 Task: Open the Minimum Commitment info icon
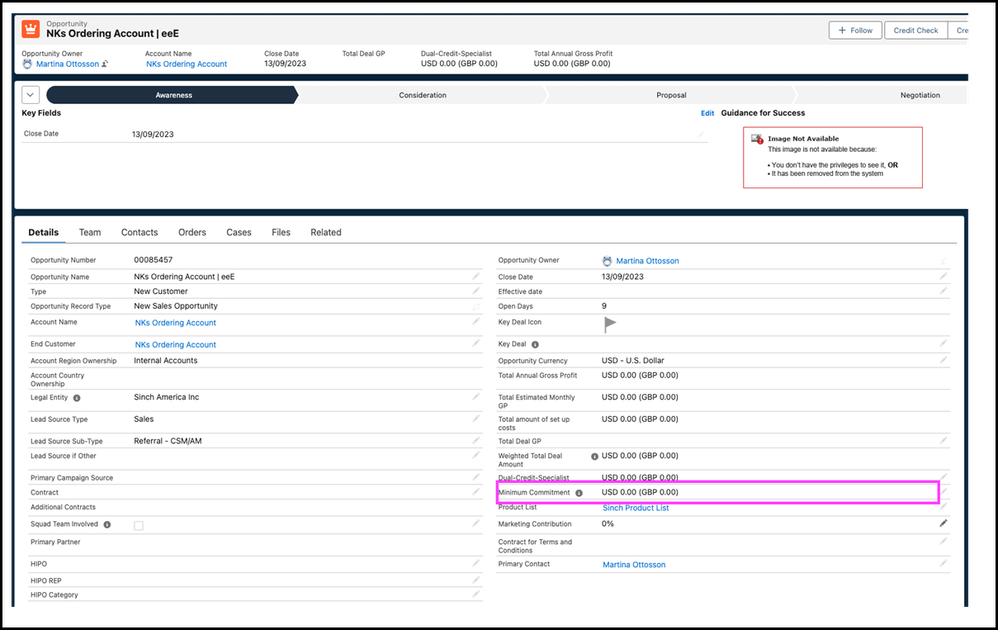[579, 493]
